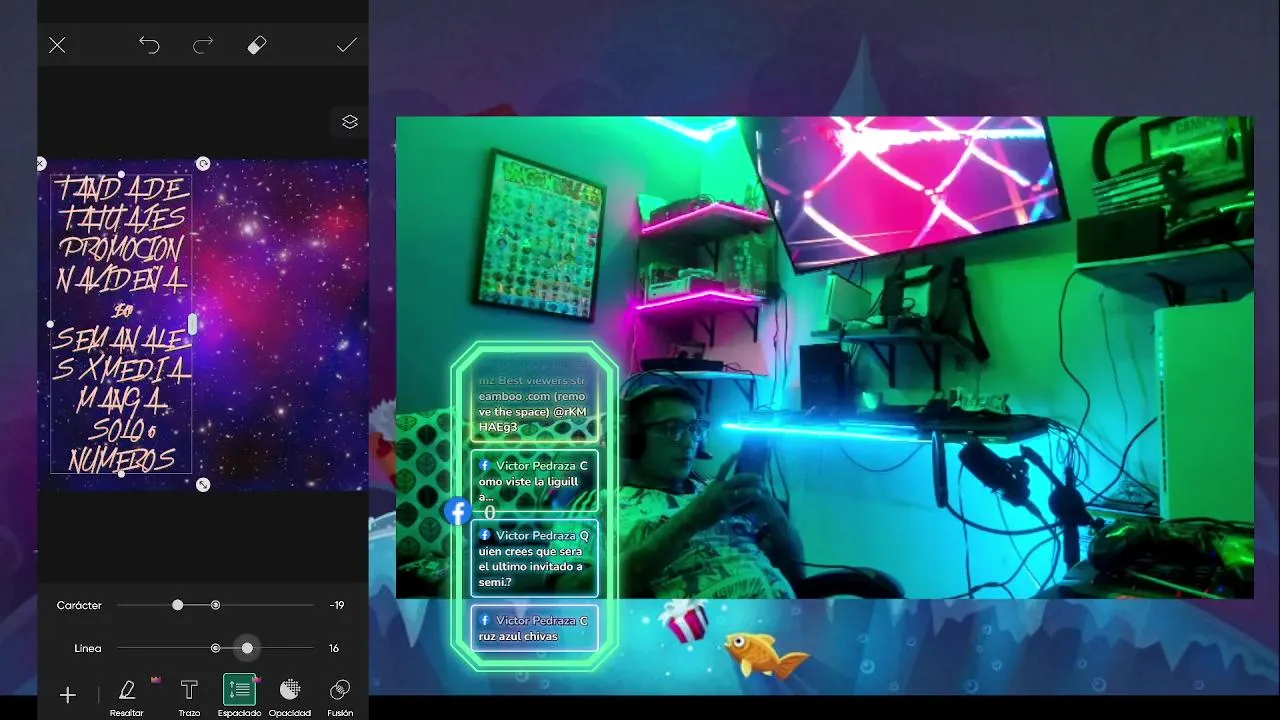Open the layers panel icon

tap(349, 122)
